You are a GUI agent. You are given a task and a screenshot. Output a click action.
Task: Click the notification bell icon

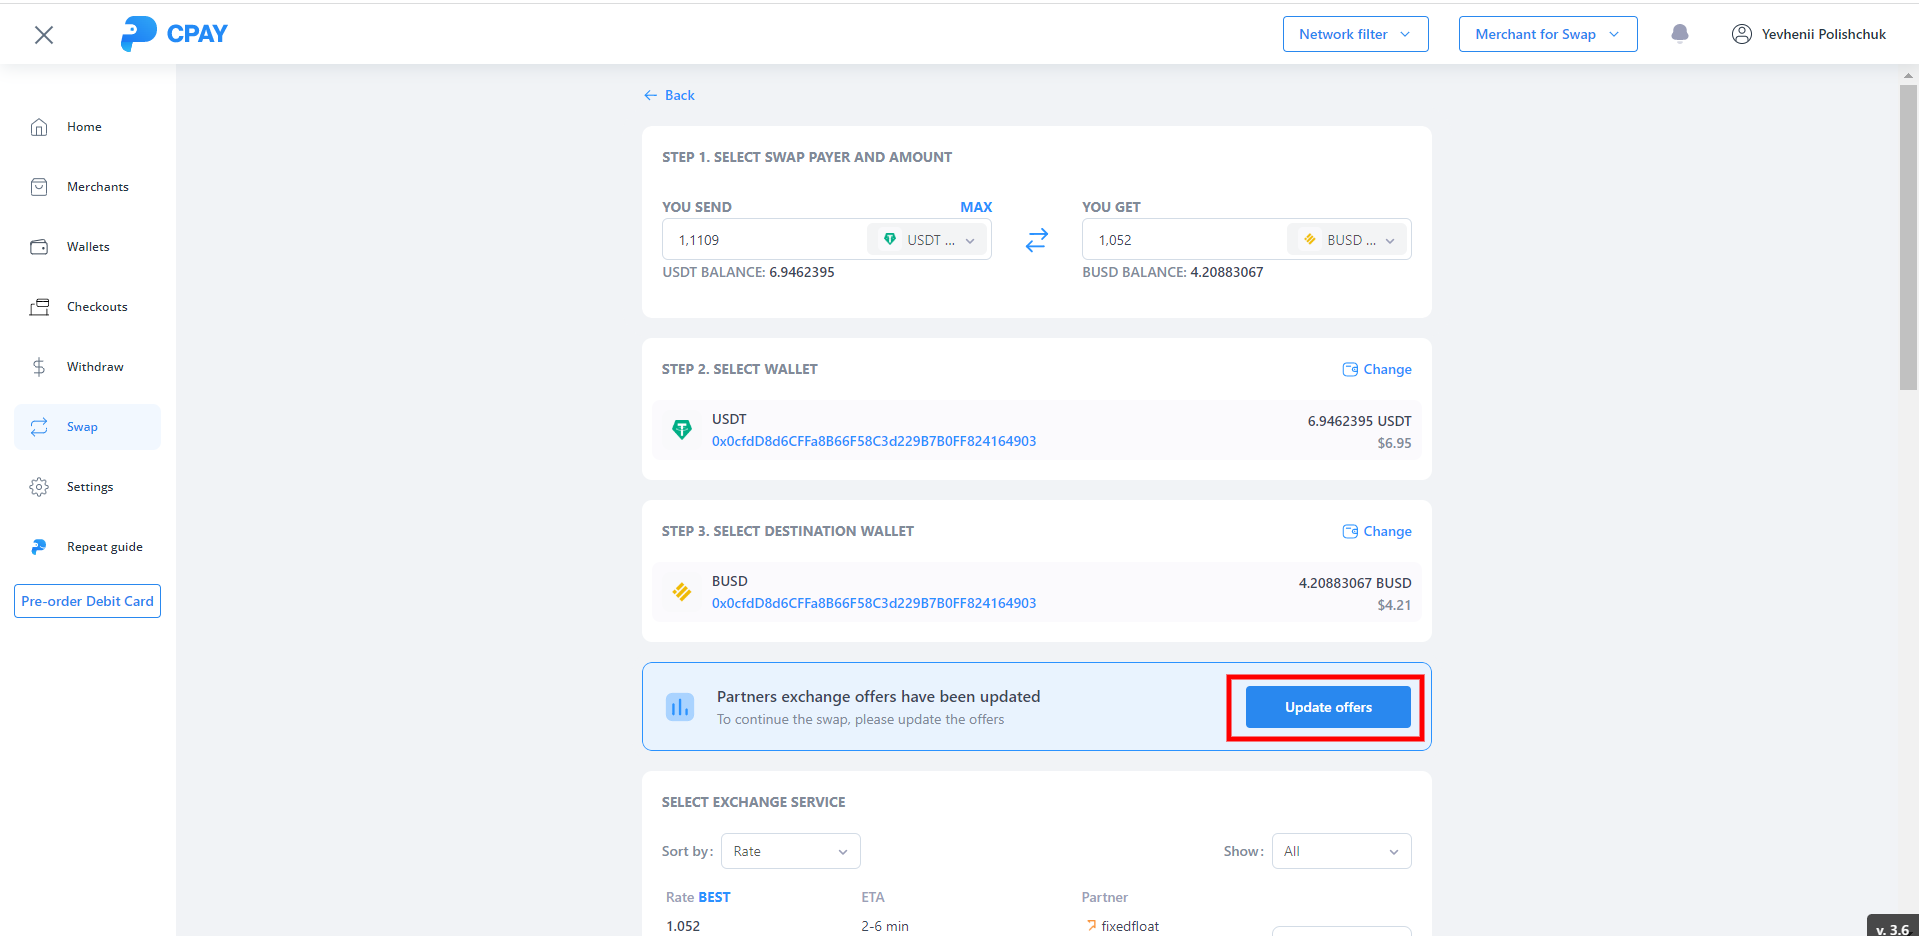coord(1679,34)
